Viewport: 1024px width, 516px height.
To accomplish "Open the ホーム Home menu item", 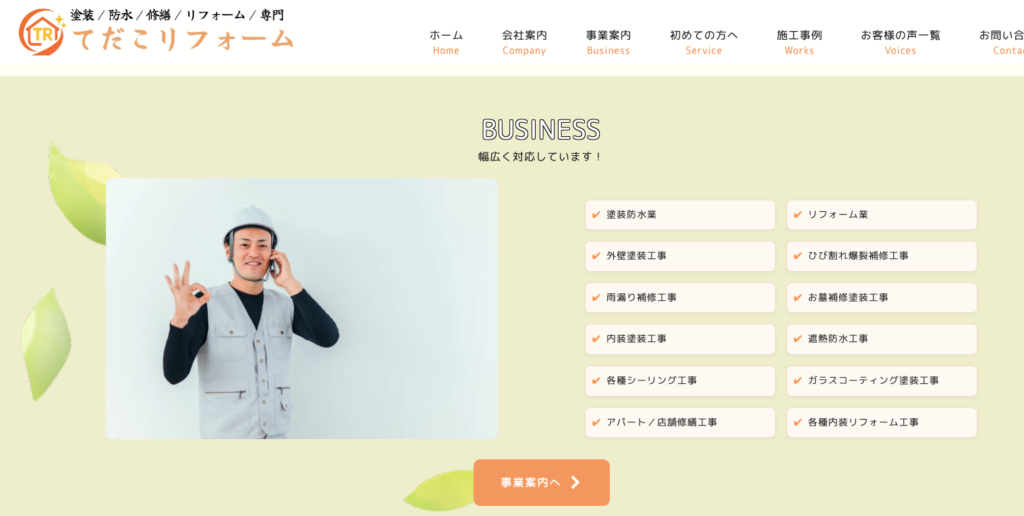I will 446,42.
